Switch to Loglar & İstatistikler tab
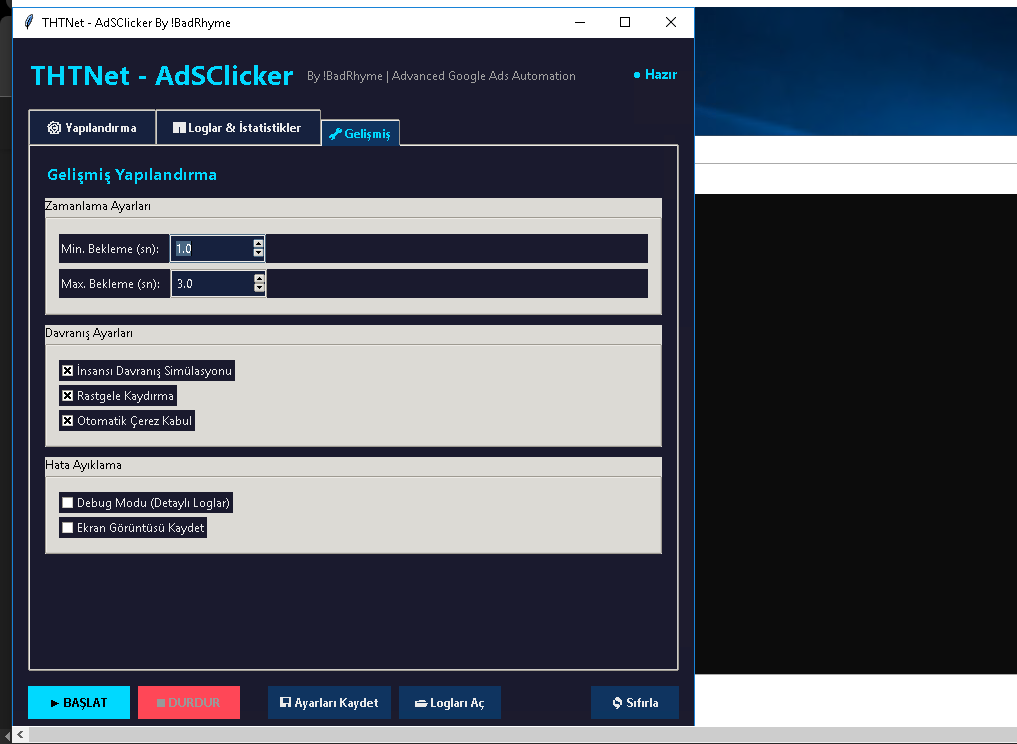Viewport: 1017px width, 744px height. tap(237, 128)
